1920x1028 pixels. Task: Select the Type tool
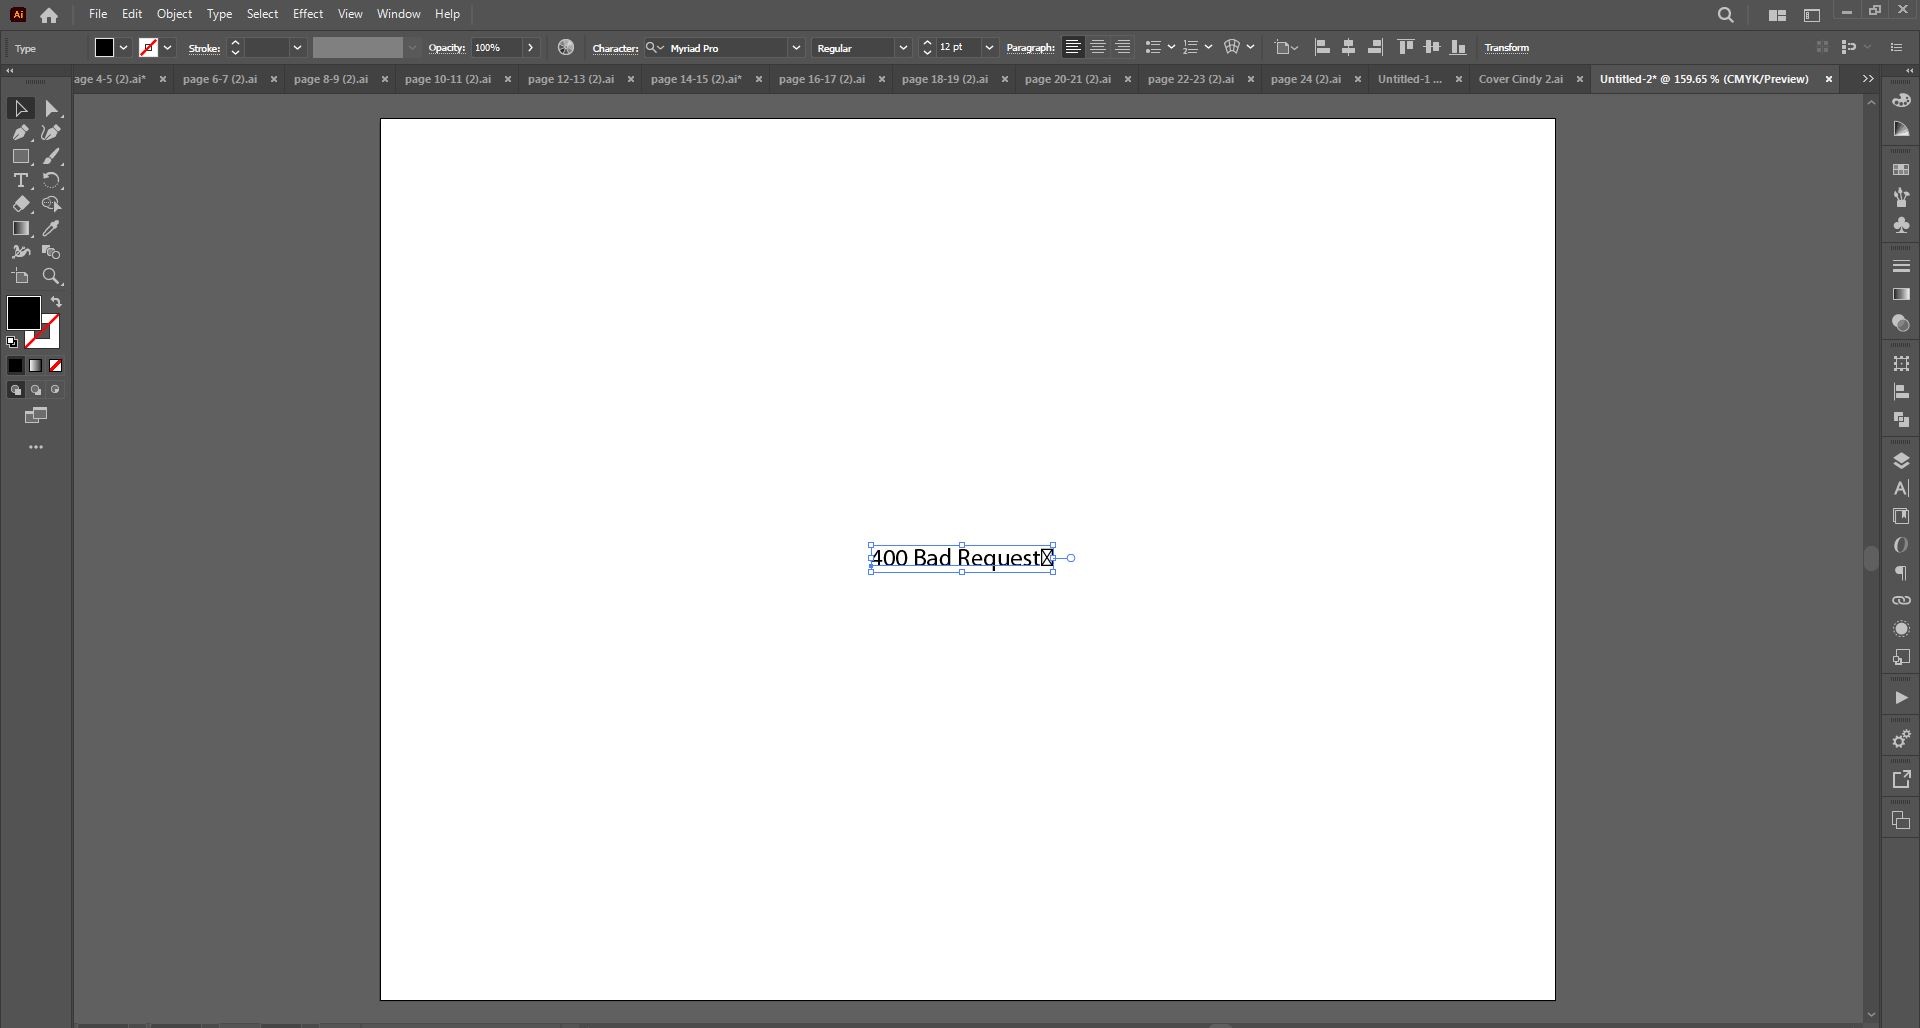pyautogui.click(x=20, y=180)
